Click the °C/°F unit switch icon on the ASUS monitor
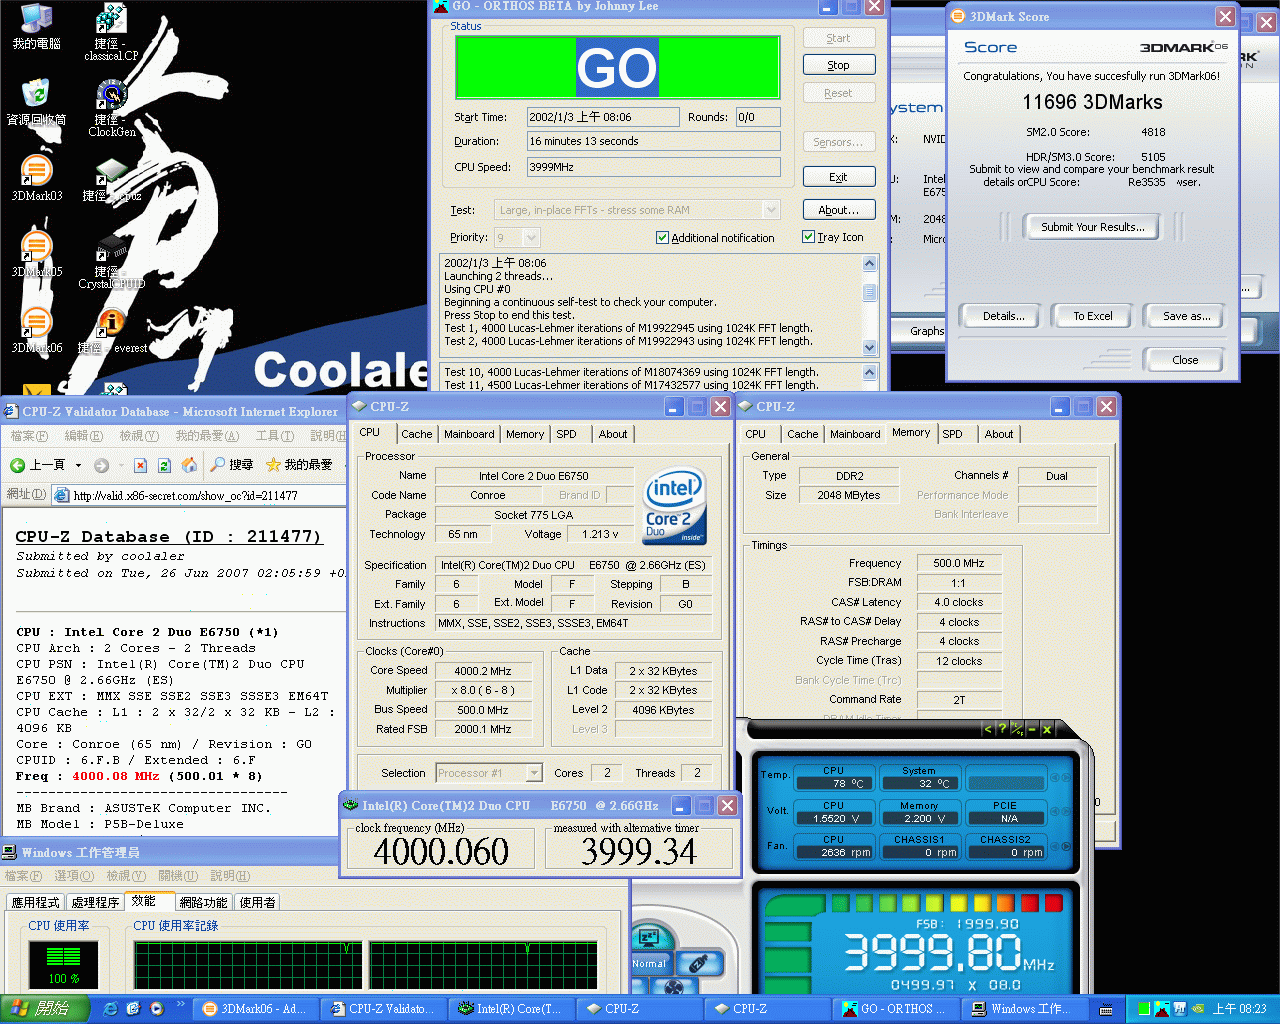Viewport: 1280px width, 1024px height. pyautogui.click(x=1017, y=729)
